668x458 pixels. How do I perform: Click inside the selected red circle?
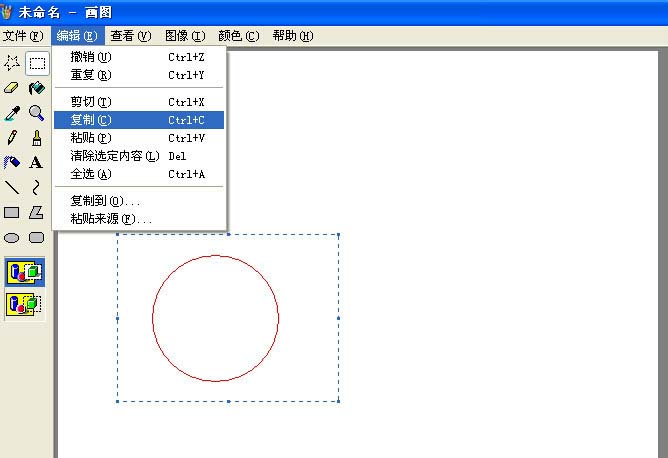[x=216, y=318]
